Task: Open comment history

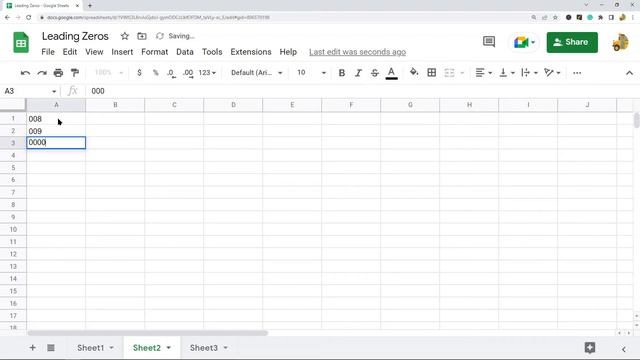Action: (x=489, y=42)
